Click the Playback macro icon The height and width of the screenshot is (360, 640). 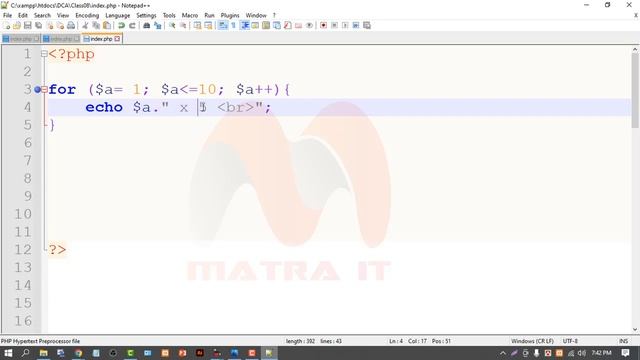345,25
